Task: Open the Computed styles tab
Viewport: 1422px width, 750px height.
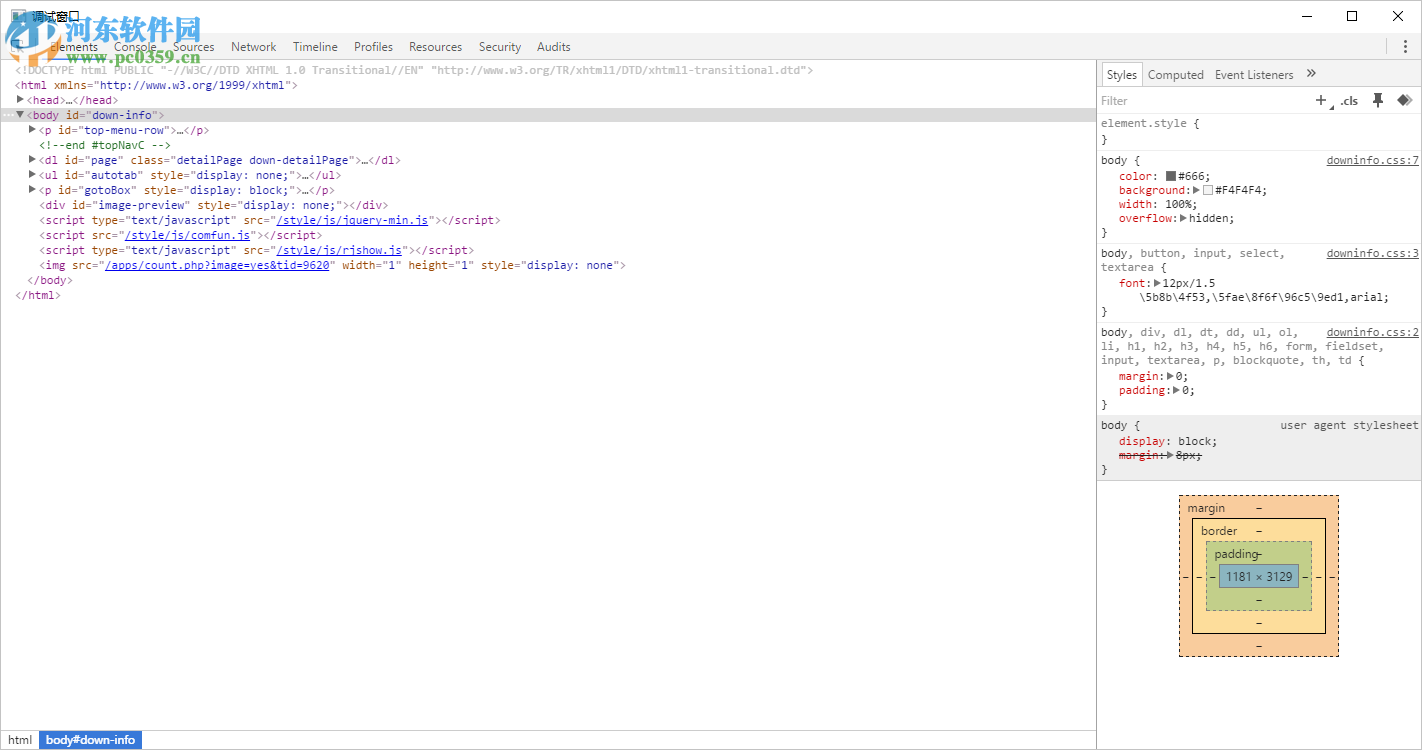Action: click(1175, 75)
